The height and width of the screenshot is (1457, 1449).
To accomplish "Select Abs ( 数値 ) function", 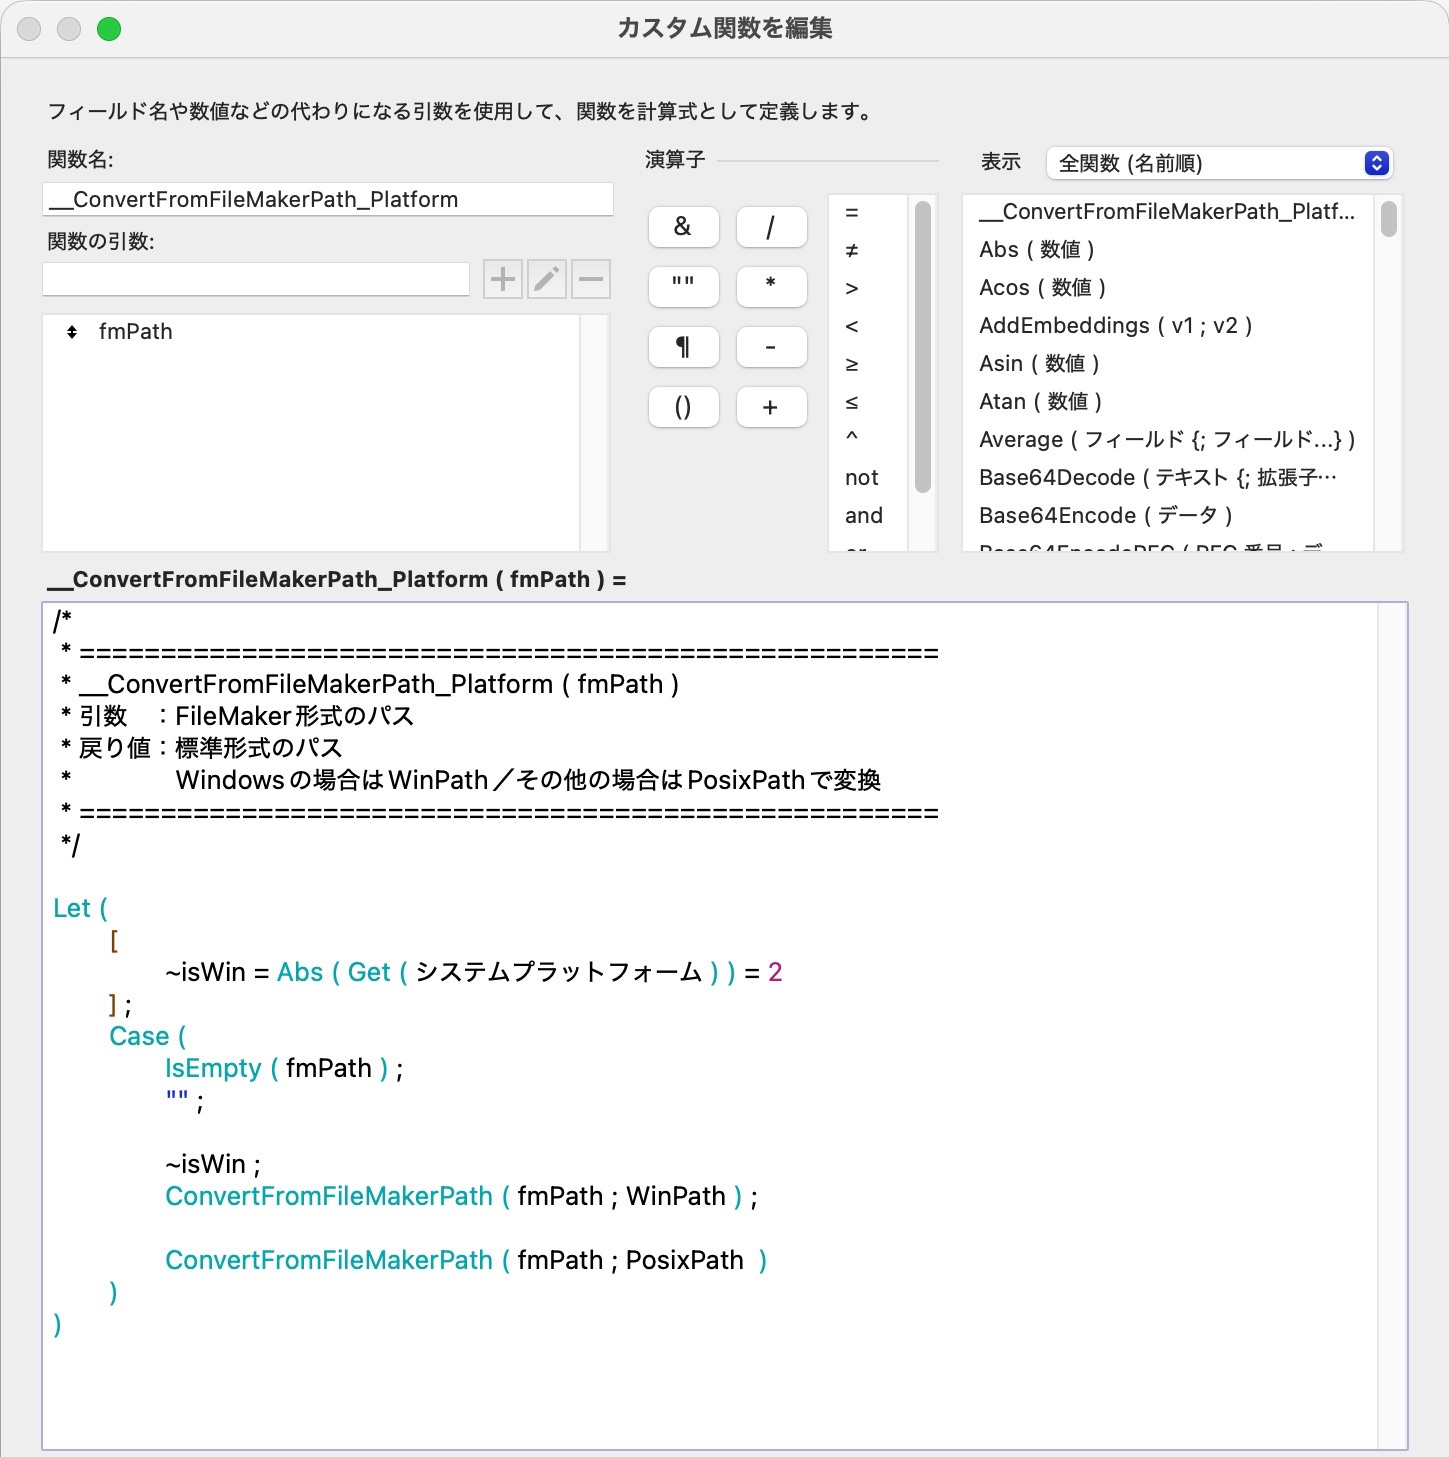I will [x=1167, y=250].
